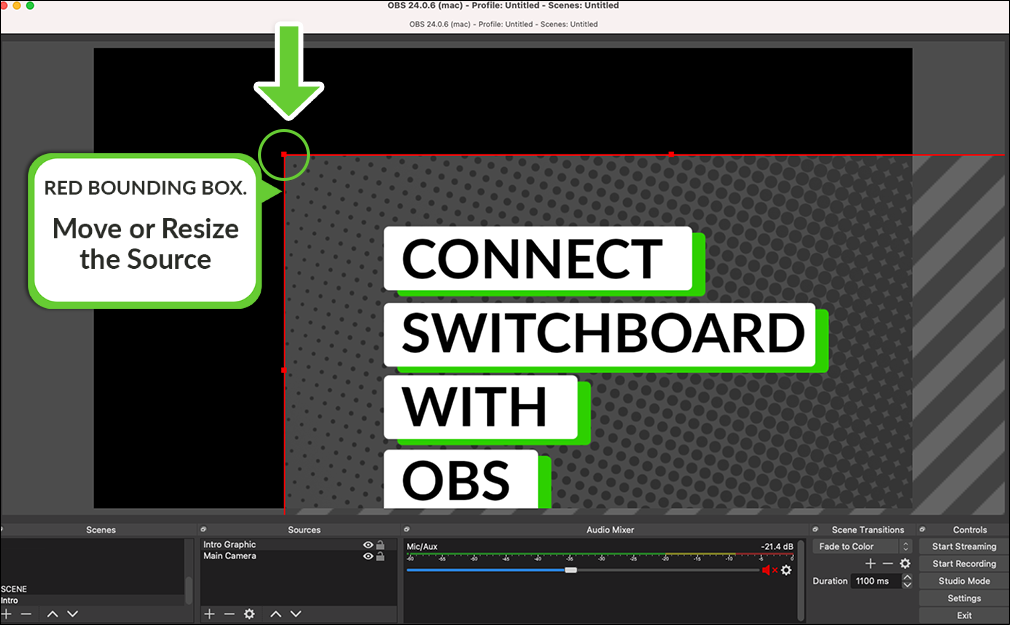Open Mic/Aux audio settings gear
Screen dimensions: 1010x625
coord(786,570)
